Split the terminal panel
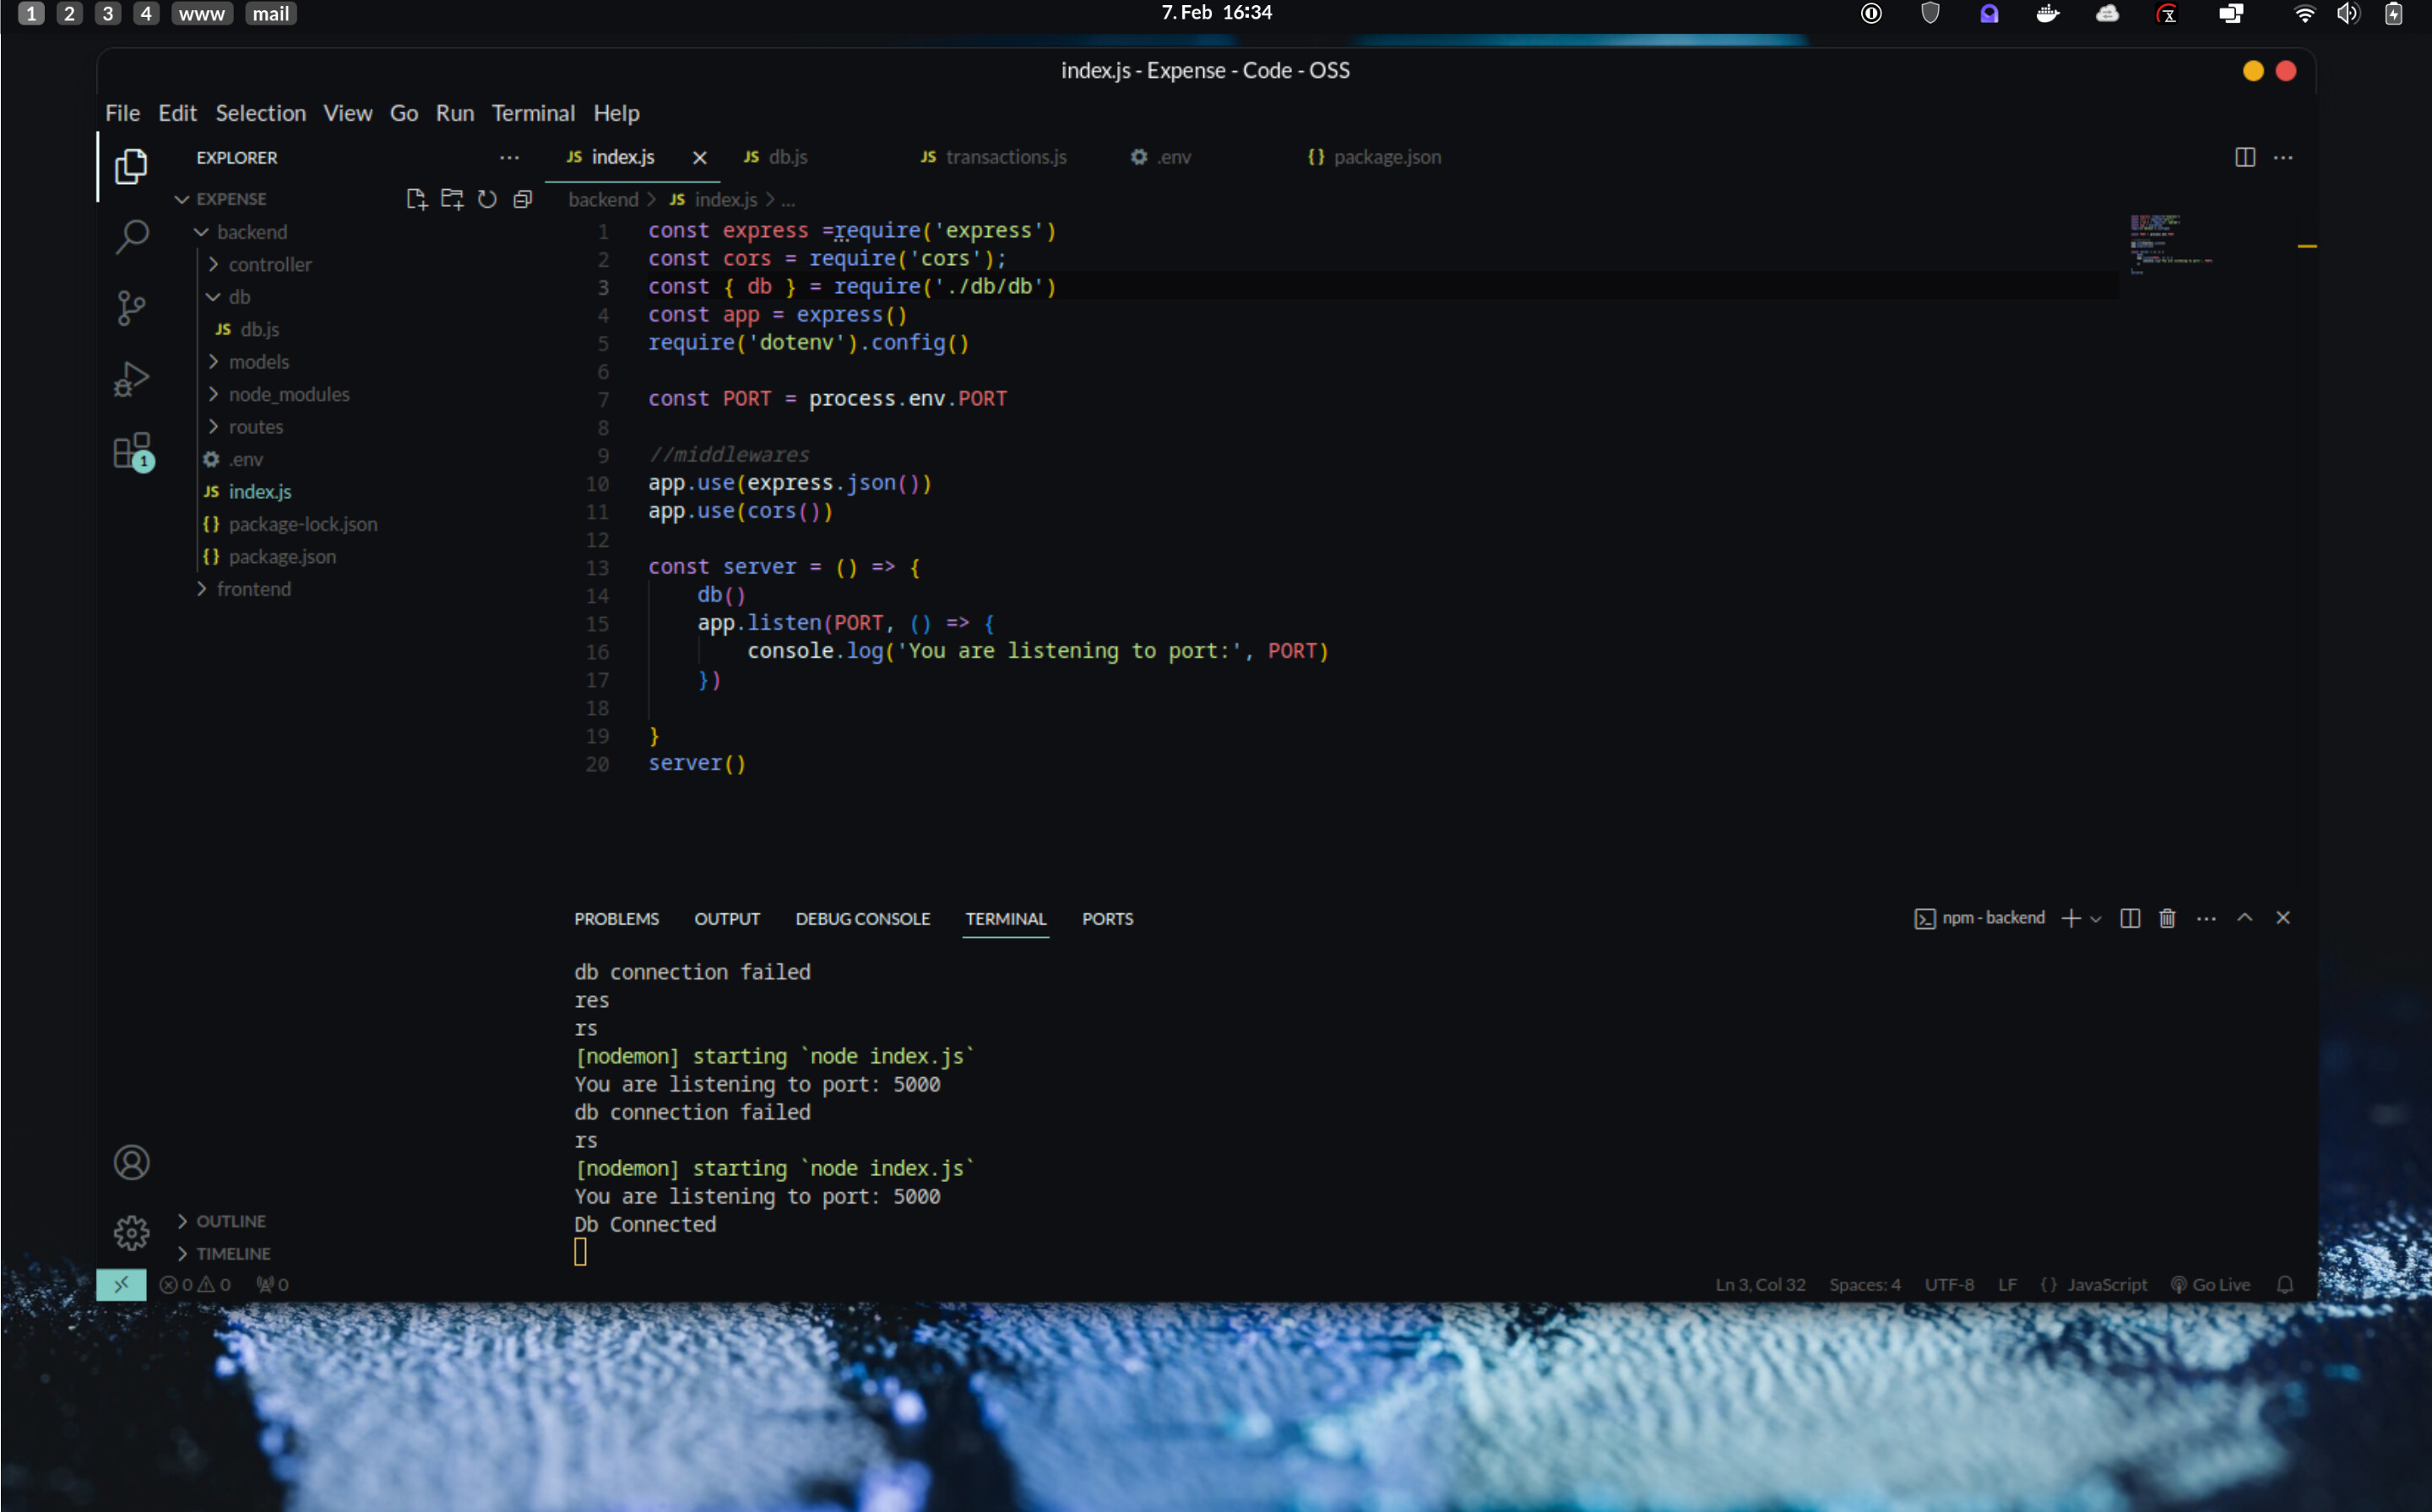The height and width of the screenshot is (1512, 2432). pos(2130,918)
